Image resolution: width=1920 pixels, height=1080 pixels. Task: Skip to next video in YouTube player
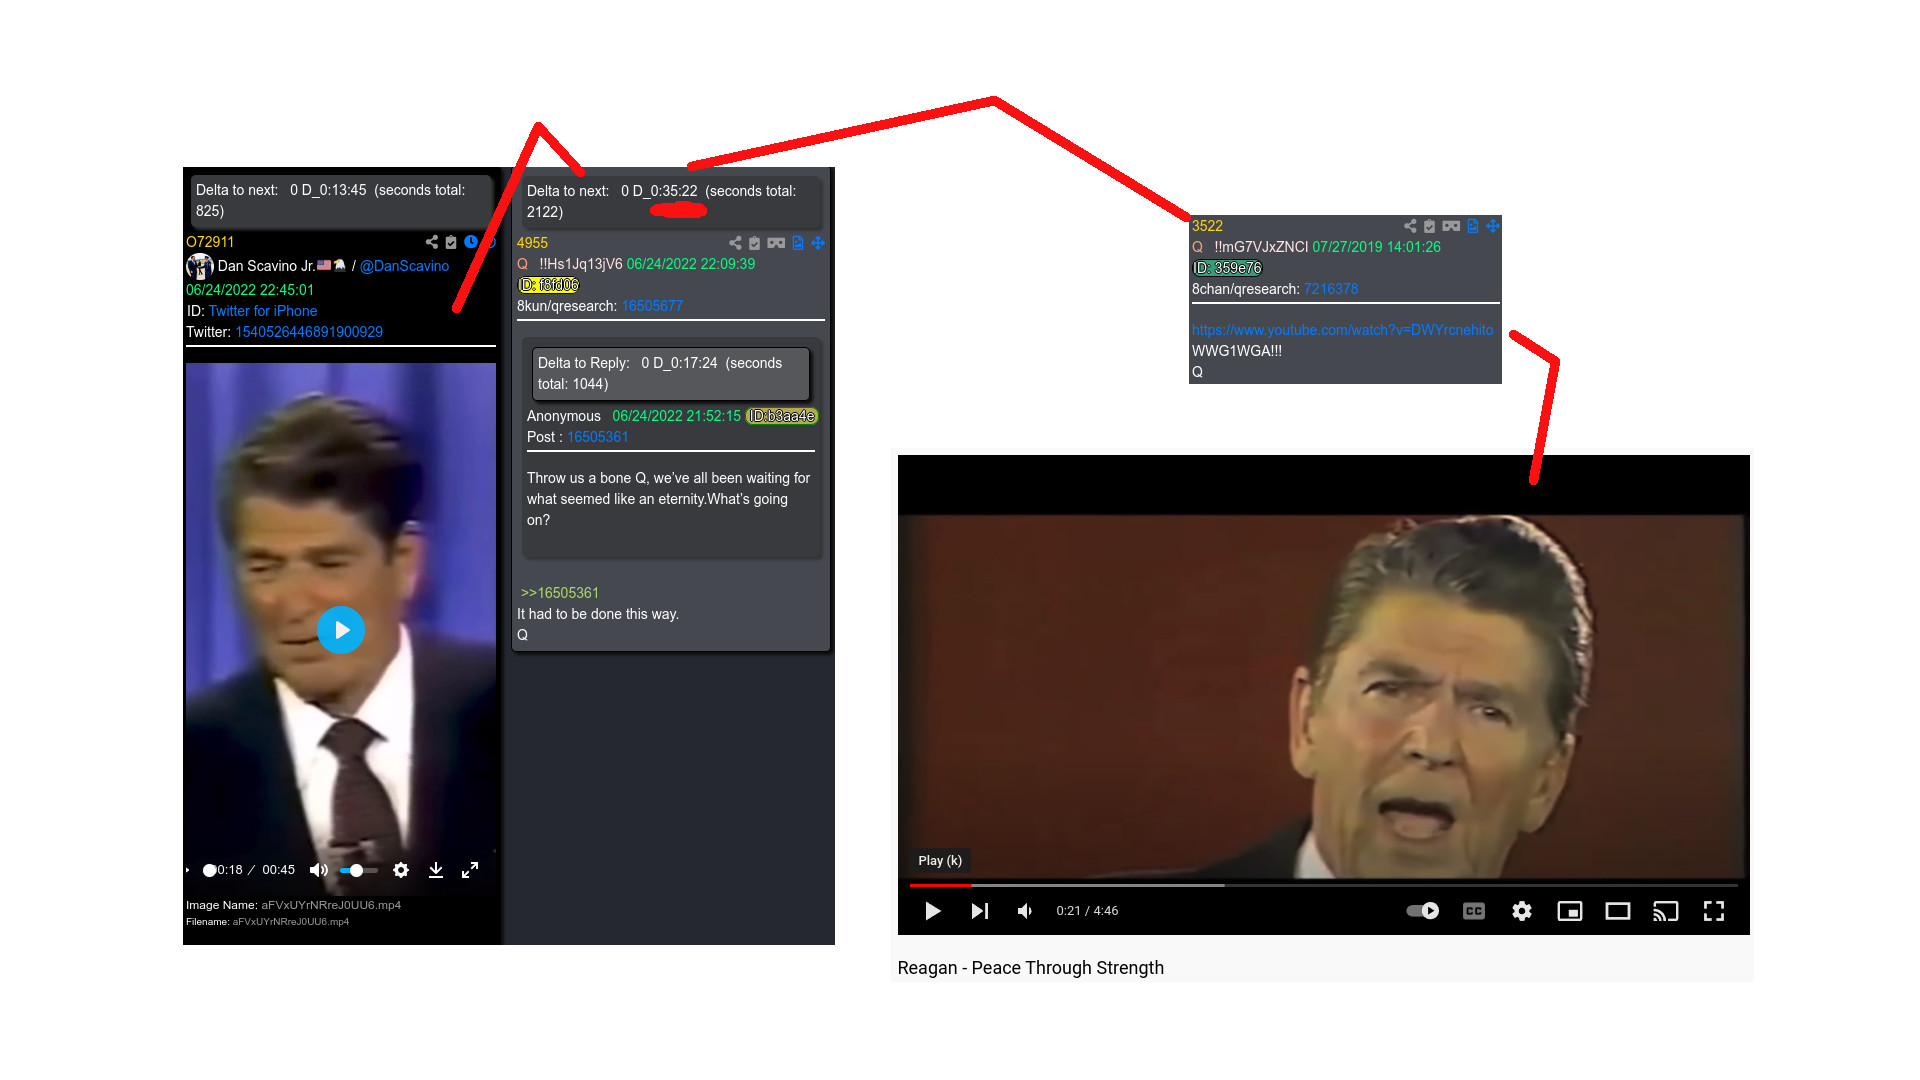[x=980, y=911]
